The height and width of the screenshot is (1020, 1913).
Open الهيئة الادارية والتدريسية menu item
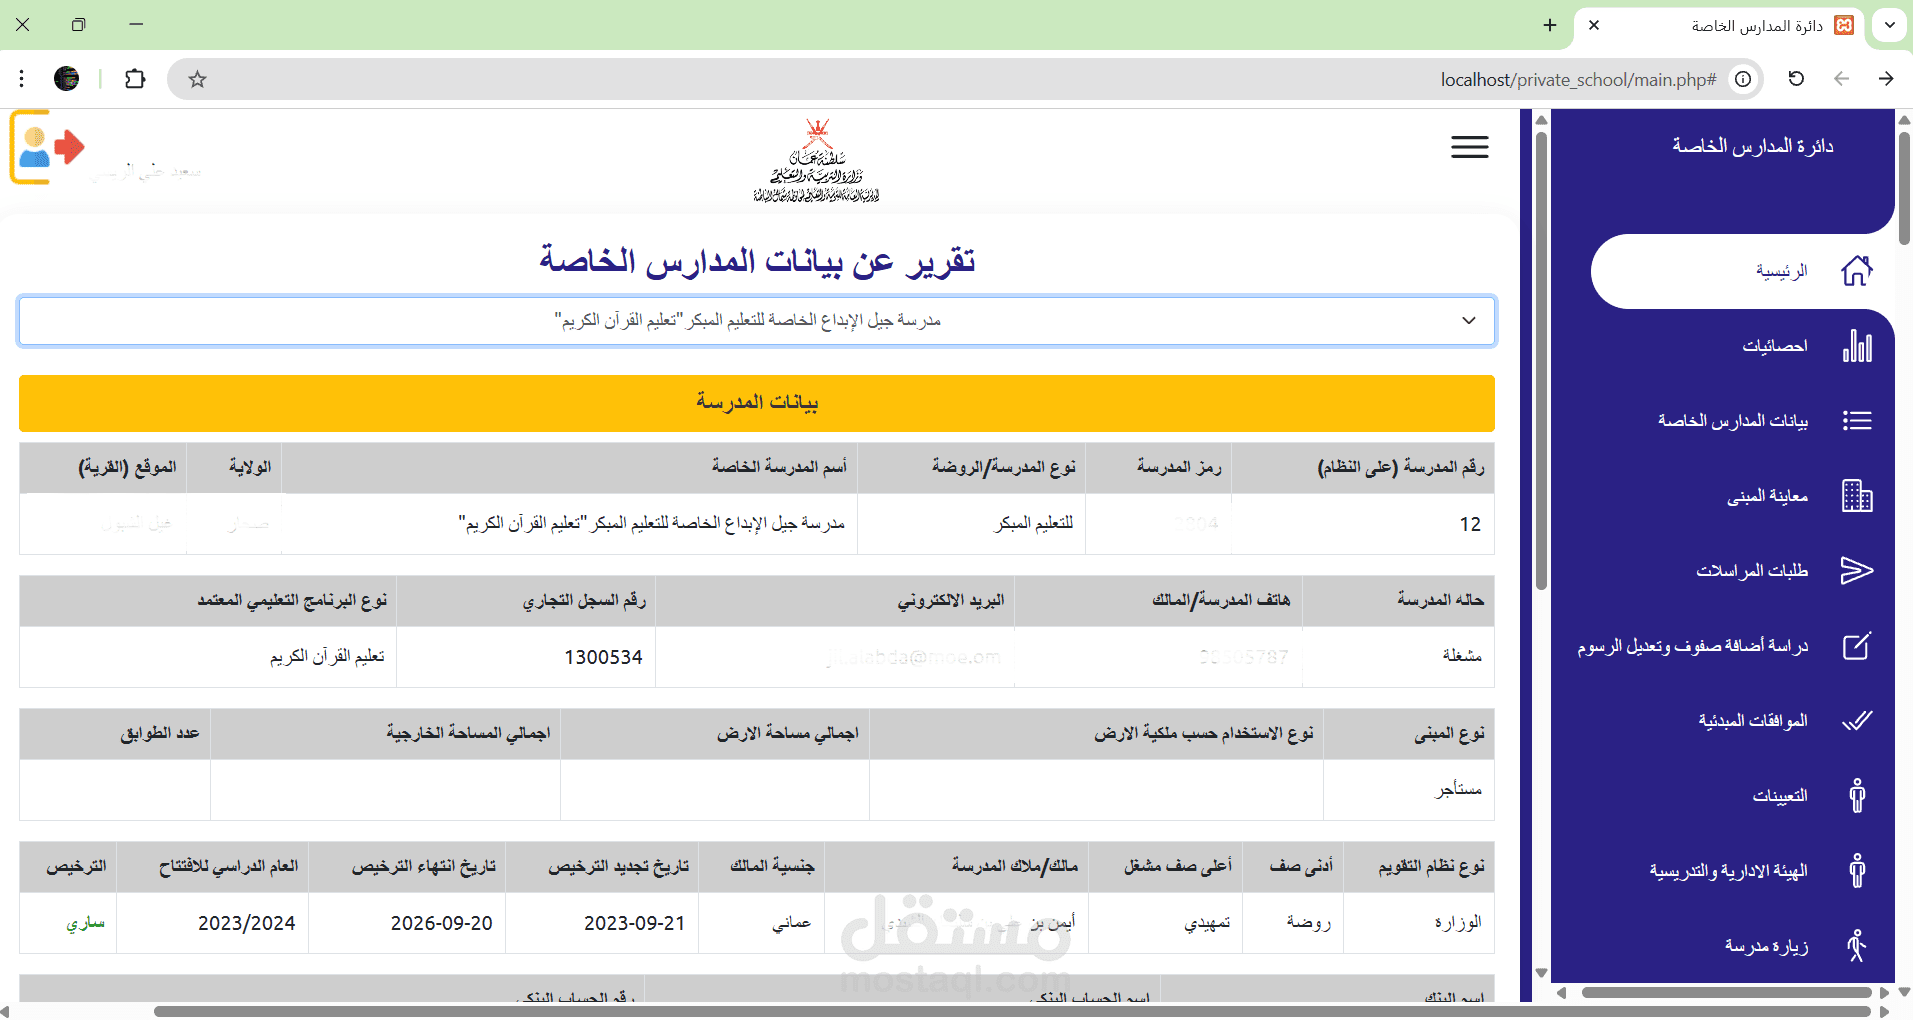(x=1729, y=871)
